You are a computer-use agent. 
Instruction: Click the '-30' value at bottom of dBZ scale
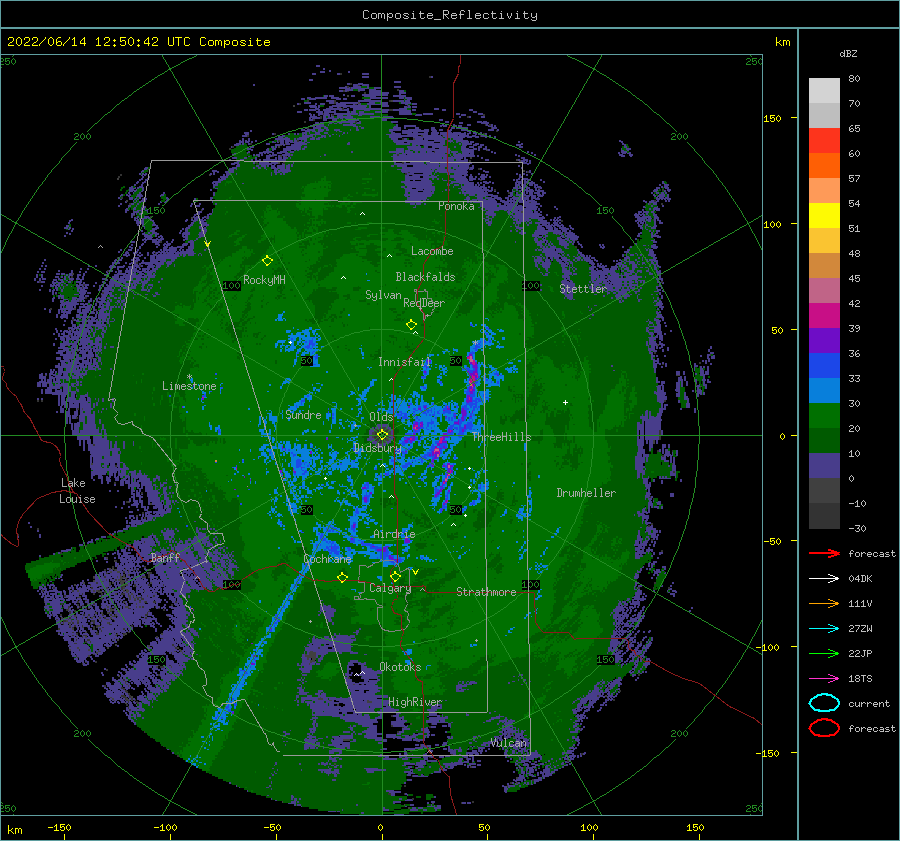click(x=857, y=528)
